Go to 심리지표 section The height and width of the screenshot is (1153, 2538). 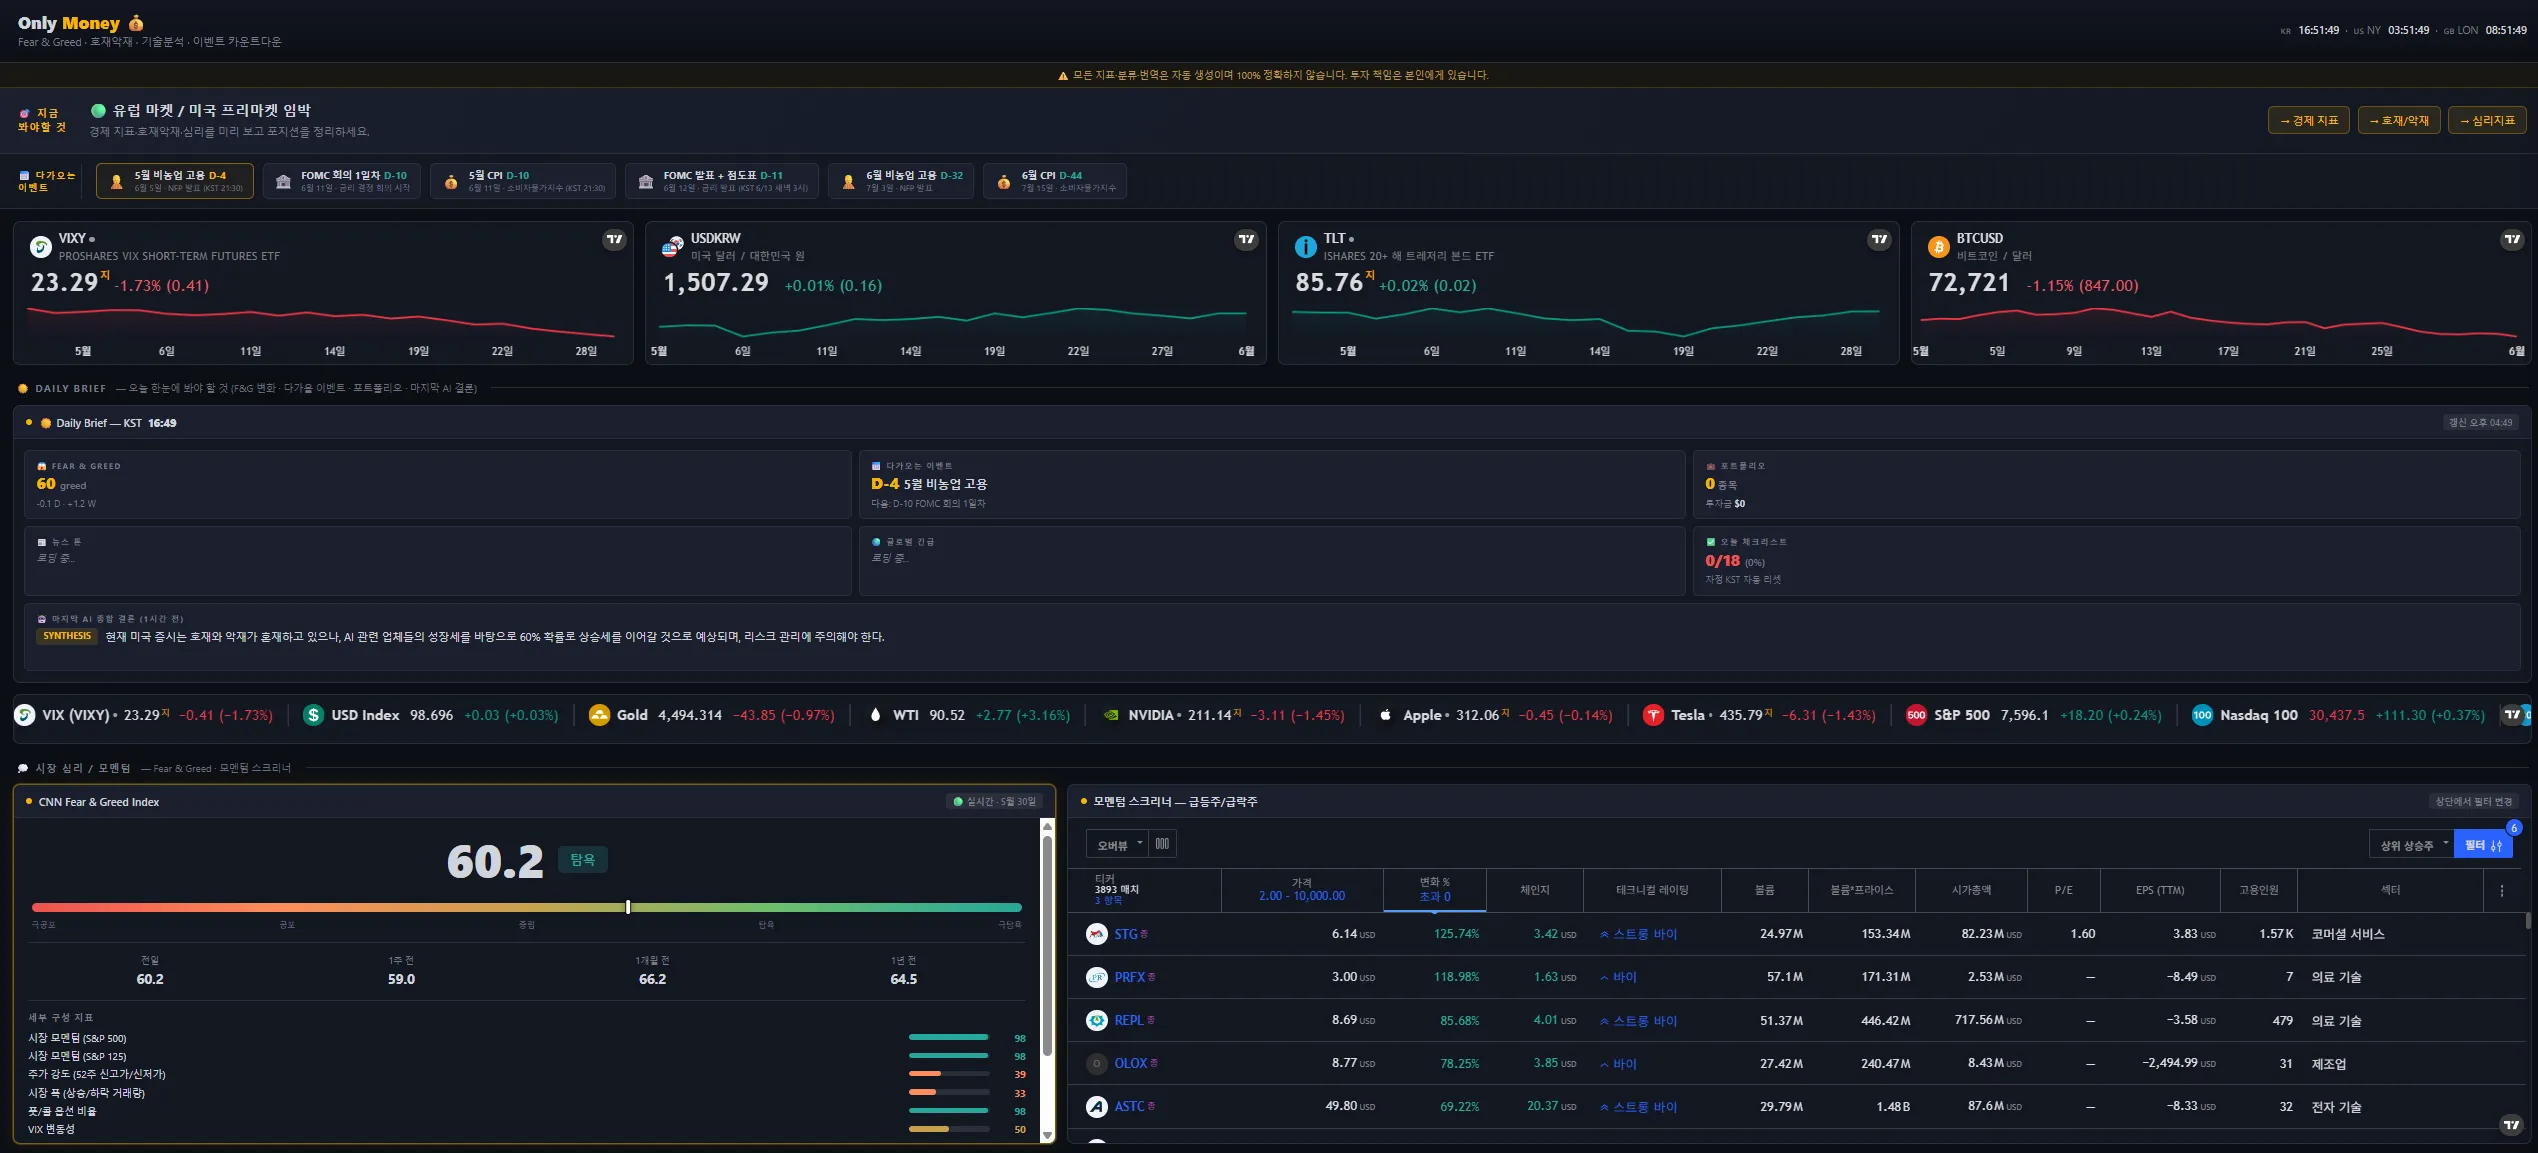[2488, 120]
